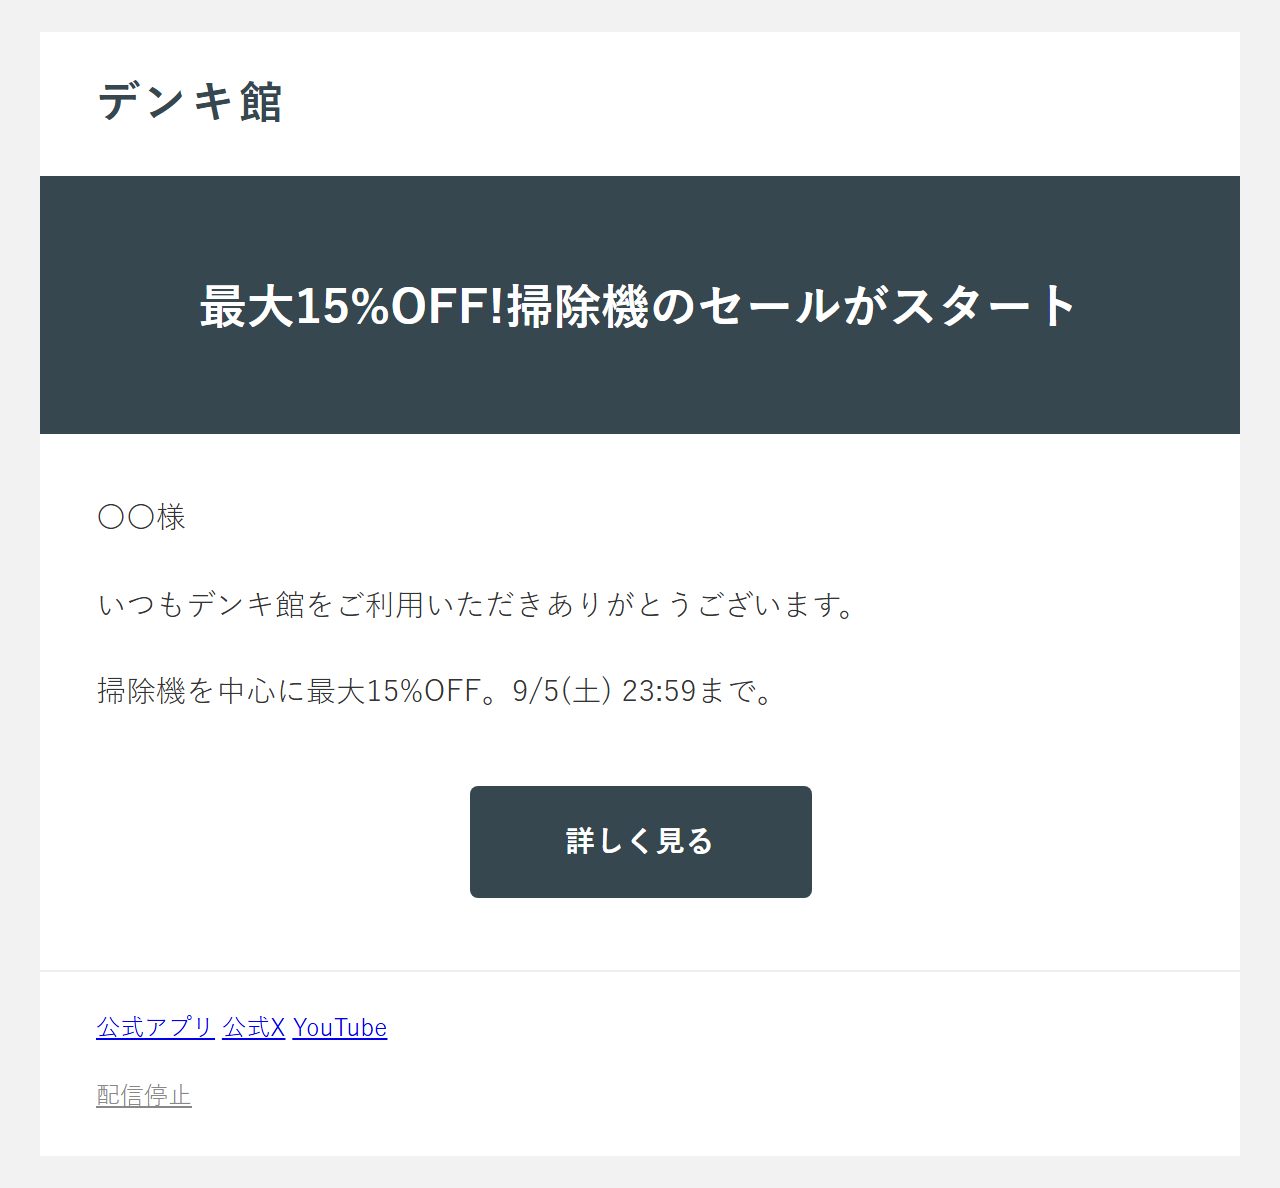Click 配信停止 to unsubscribe
The height and width of the screenshot is (1188, 1280).
click(144, 1095)
